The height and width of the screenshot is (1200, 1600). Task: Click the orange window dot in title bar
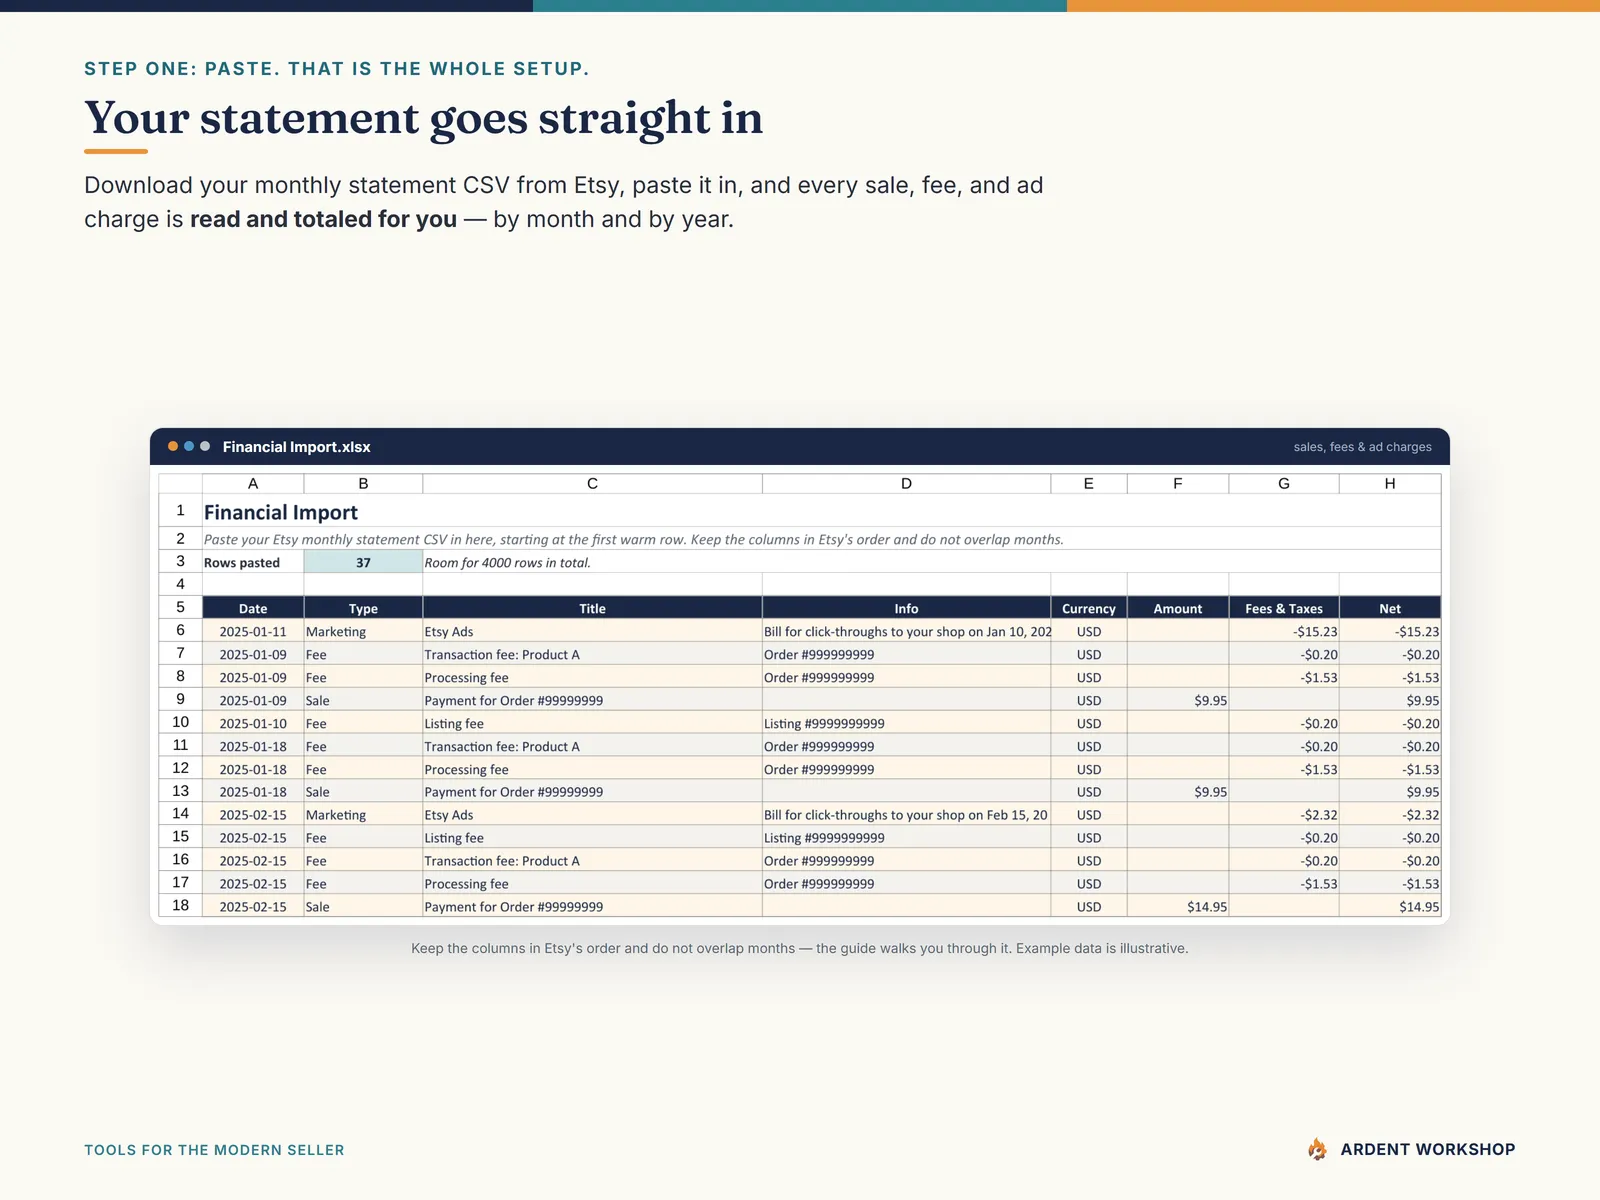click(x=173, y=446)
